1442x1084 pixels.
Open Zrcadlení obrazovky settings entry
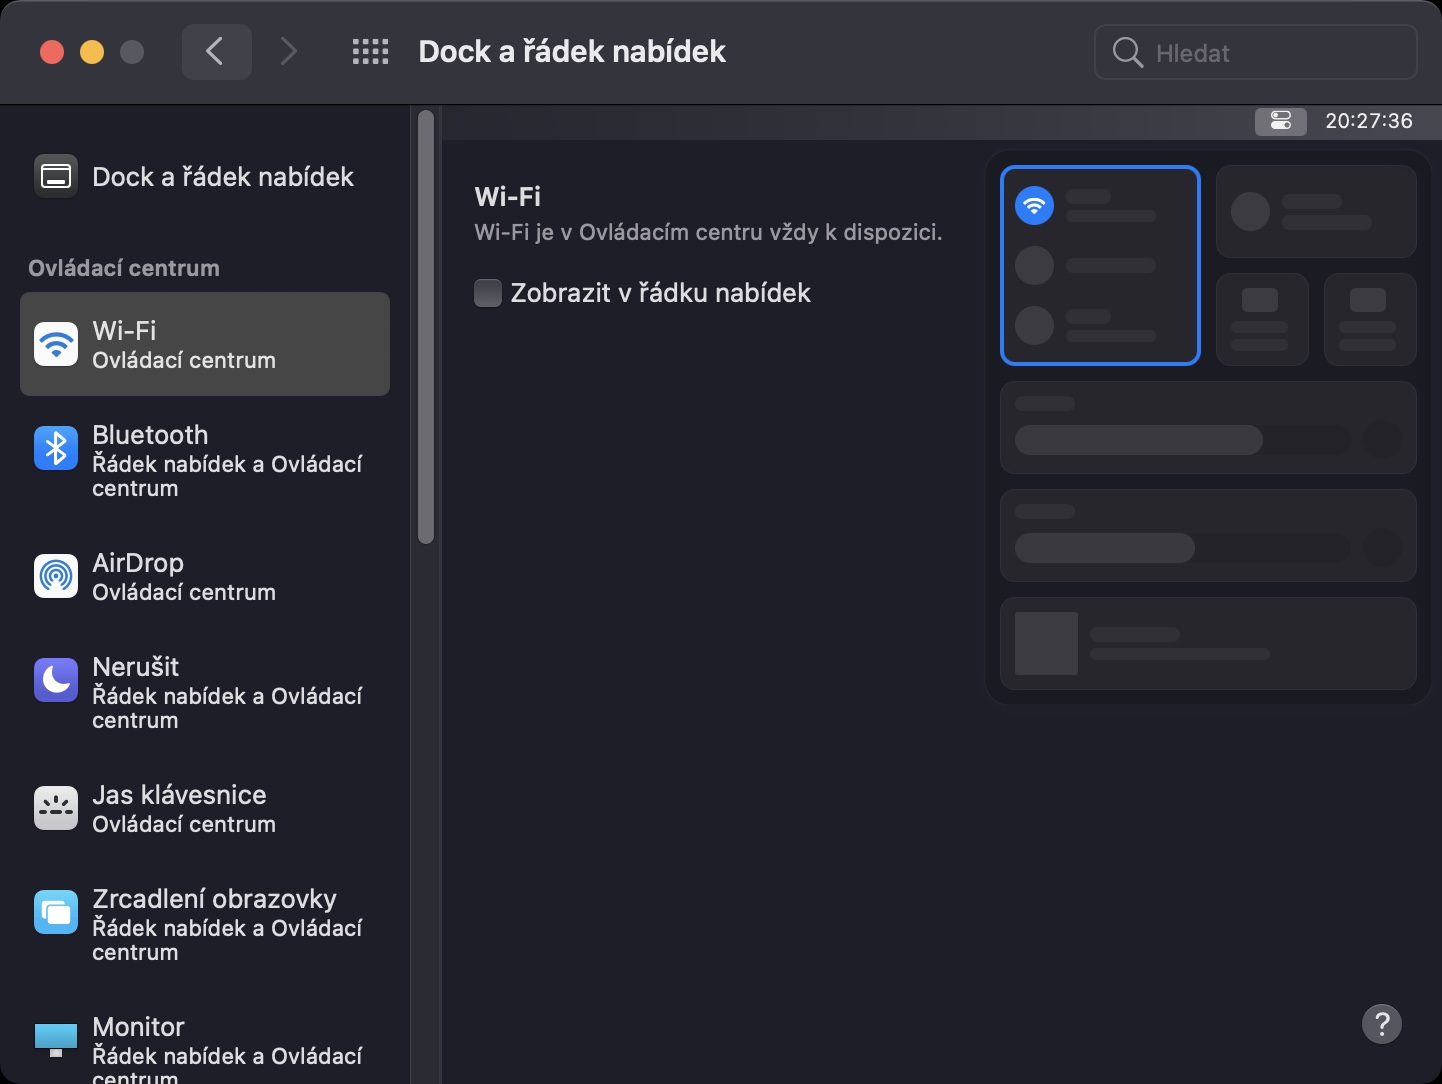tap(214, 899)
